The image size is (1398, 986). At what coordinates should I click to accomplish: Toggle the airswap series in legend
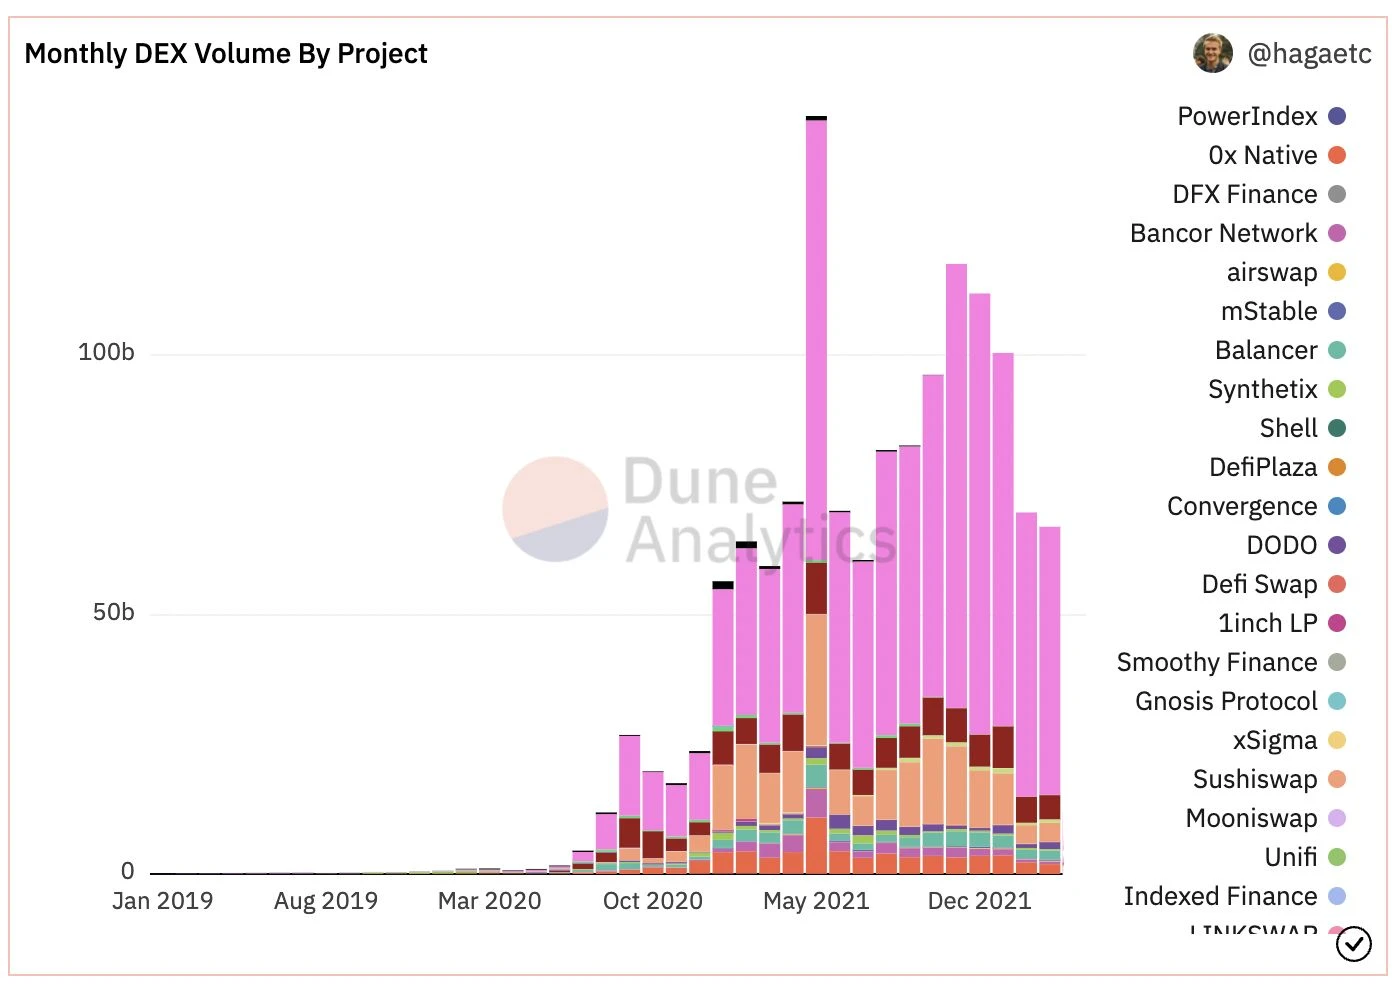pos(1286,273)
